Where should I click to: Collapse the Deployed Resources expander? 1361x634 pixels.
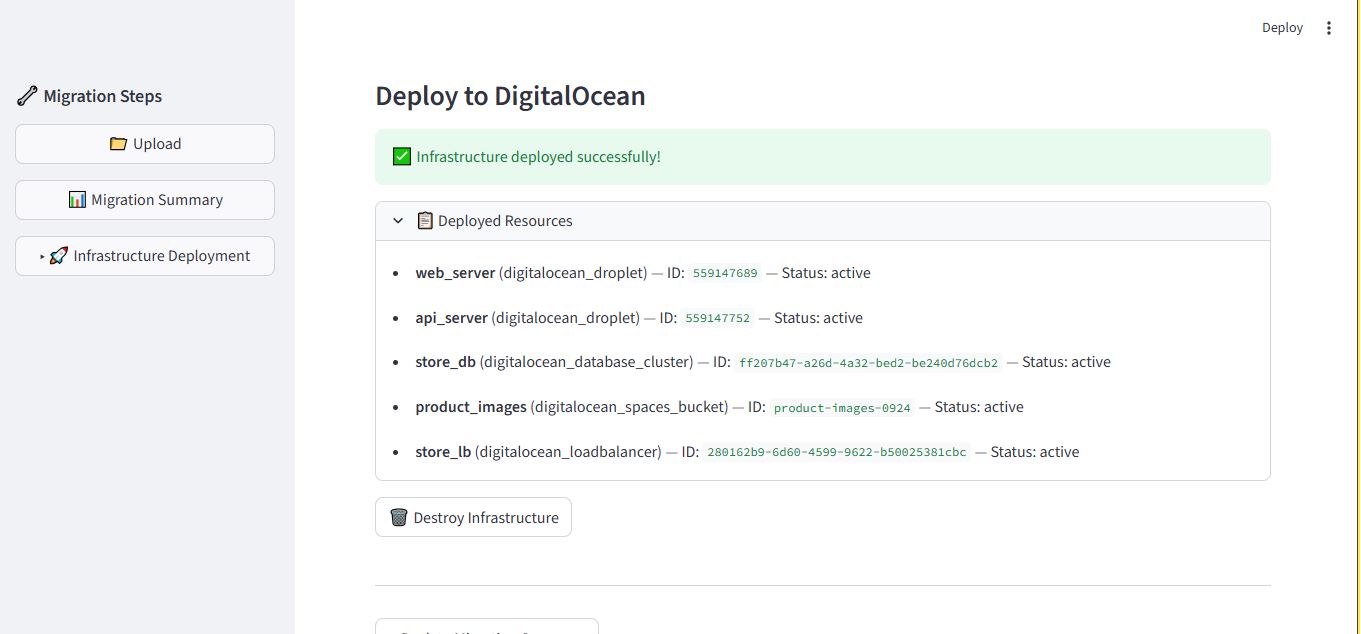(822, 221)
